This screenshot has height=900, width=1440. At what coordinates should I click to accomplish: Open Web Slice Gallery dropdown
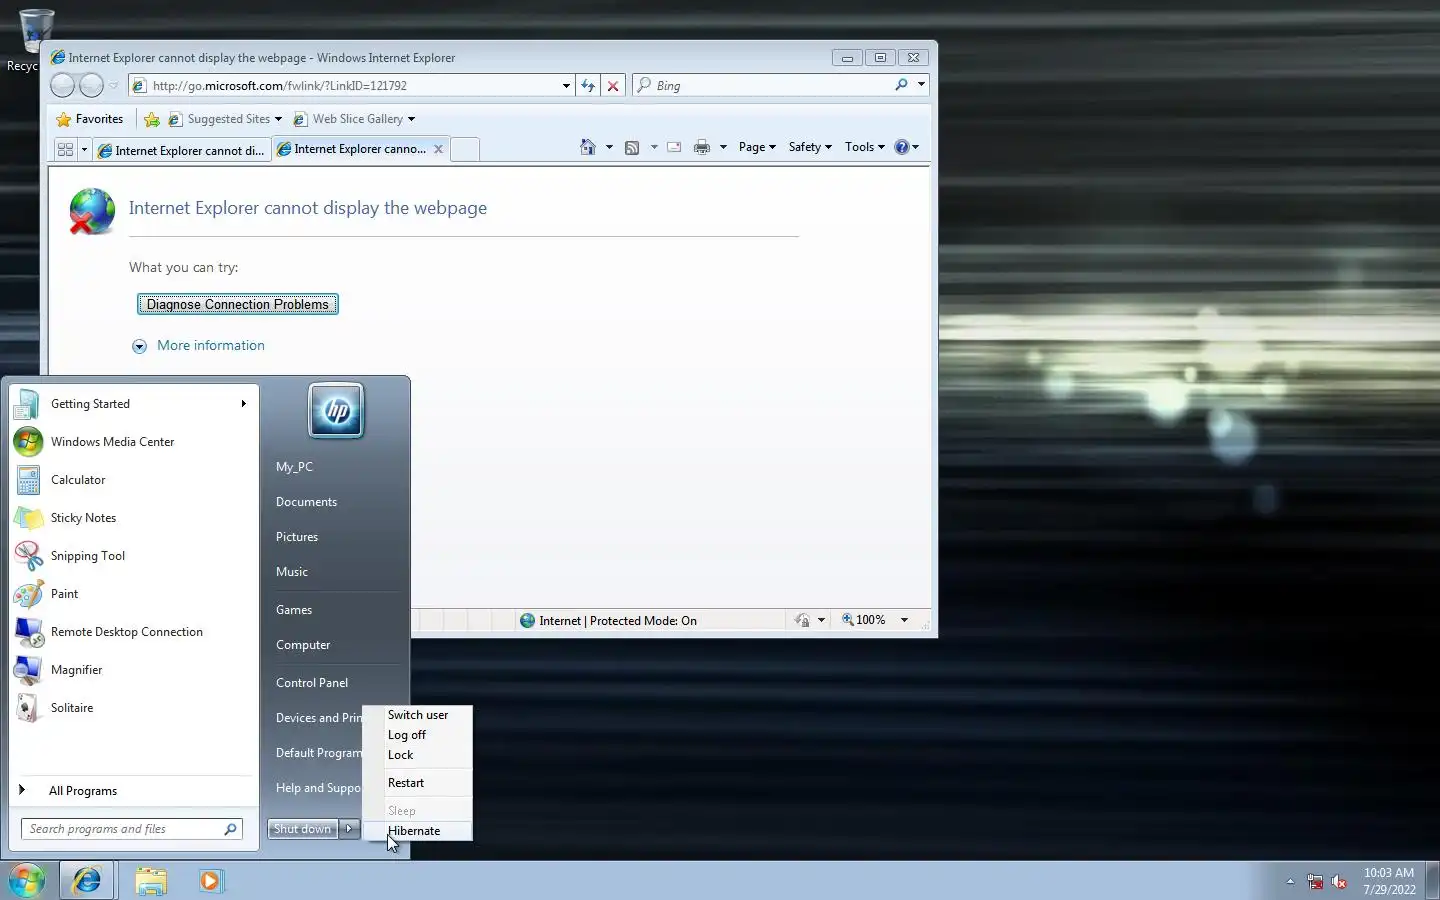click(x=411, y=119)
